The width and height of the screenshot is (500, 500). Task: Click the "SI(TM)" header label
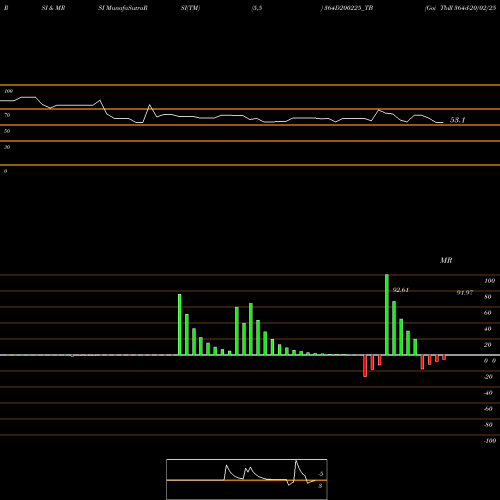[190, 8]
